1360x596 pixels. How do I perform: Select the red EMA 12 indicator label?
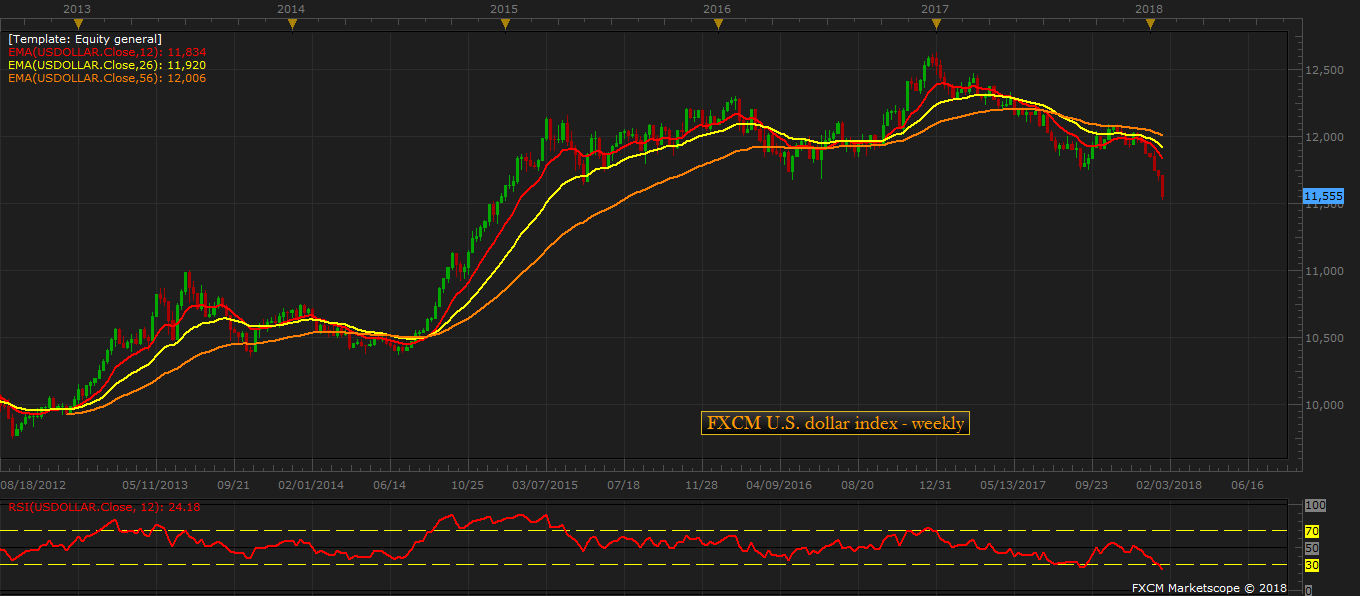click(x=107, y=52)
